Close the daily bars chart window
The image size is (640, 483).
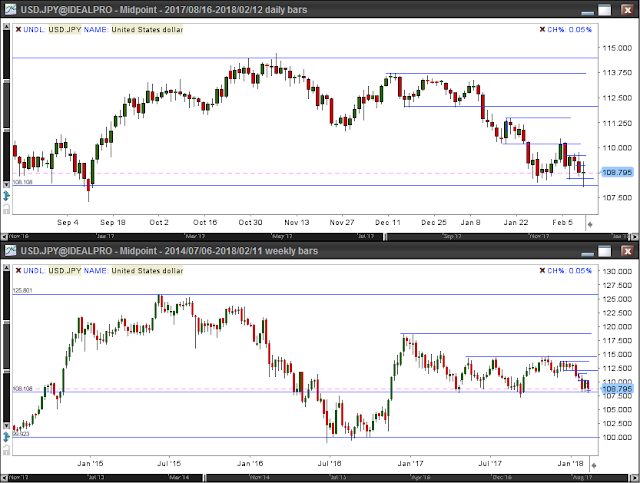pos(627,10)
